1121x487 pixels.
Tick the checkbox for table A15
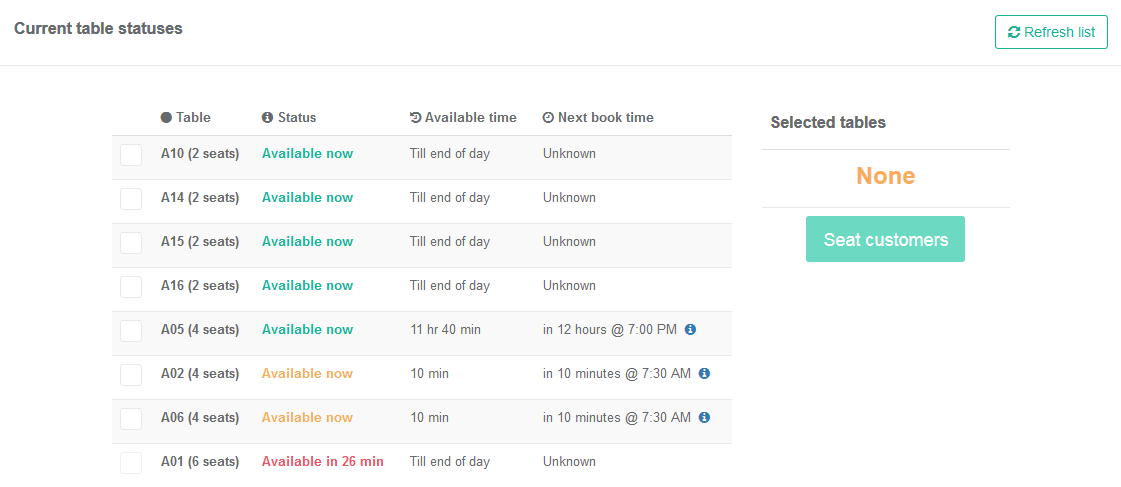tap(131, 242)
